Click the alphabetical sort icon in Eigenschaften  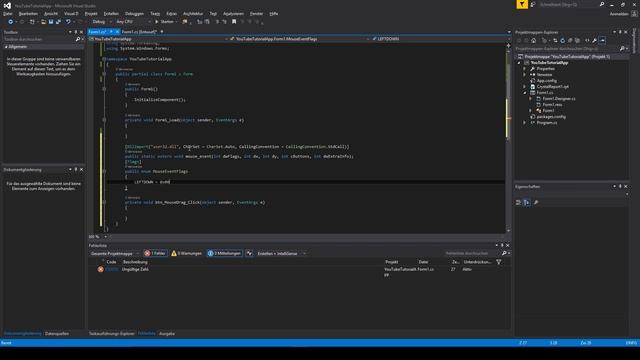point(527,202)
